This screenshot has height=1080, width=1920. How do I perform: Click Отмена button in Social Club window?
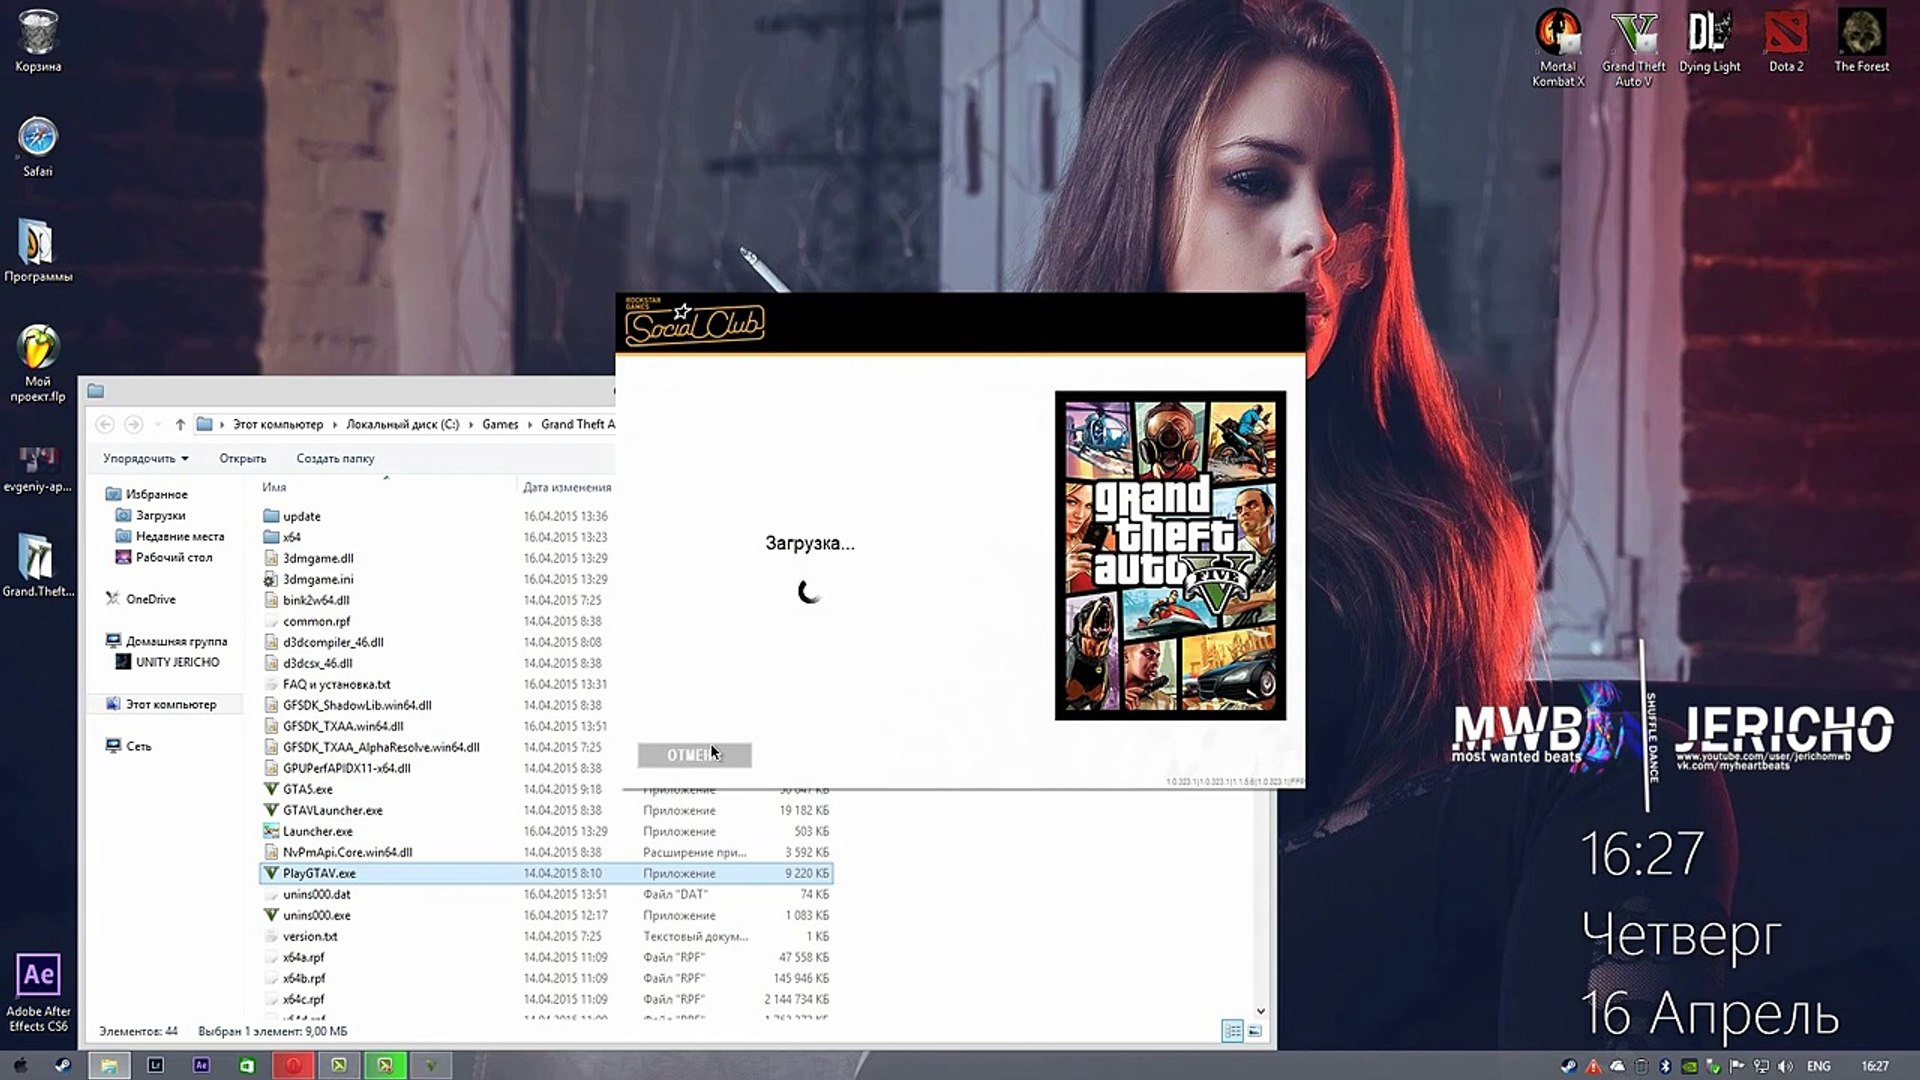694,755
